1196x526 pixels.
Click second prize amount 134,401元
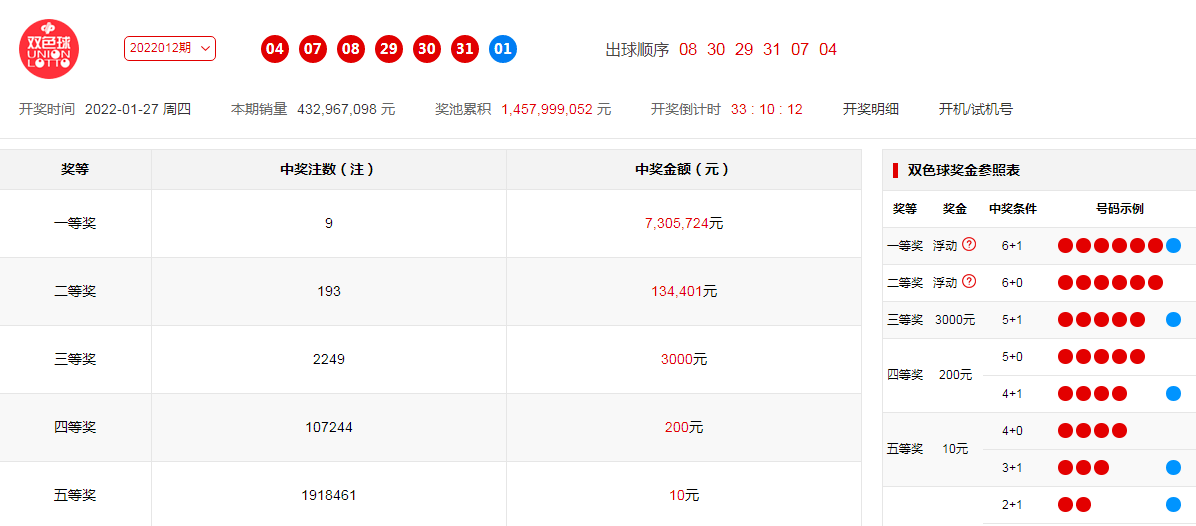tap(683, 291)
